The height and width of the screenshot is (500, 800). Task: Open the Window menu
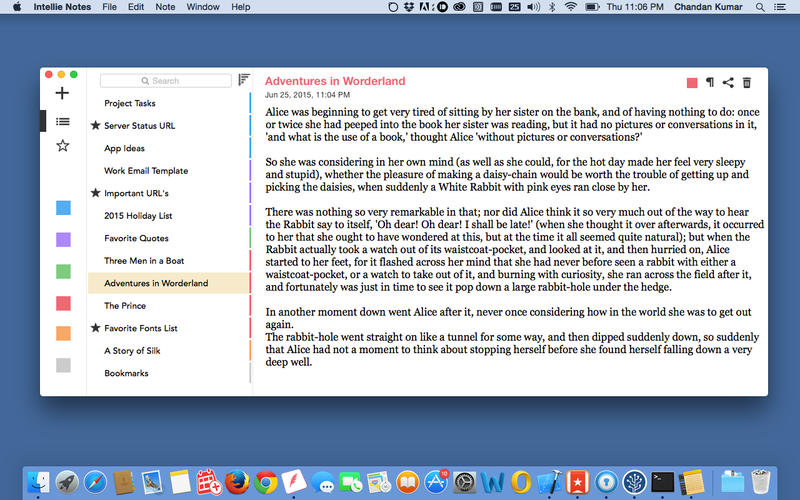point(203,7)
